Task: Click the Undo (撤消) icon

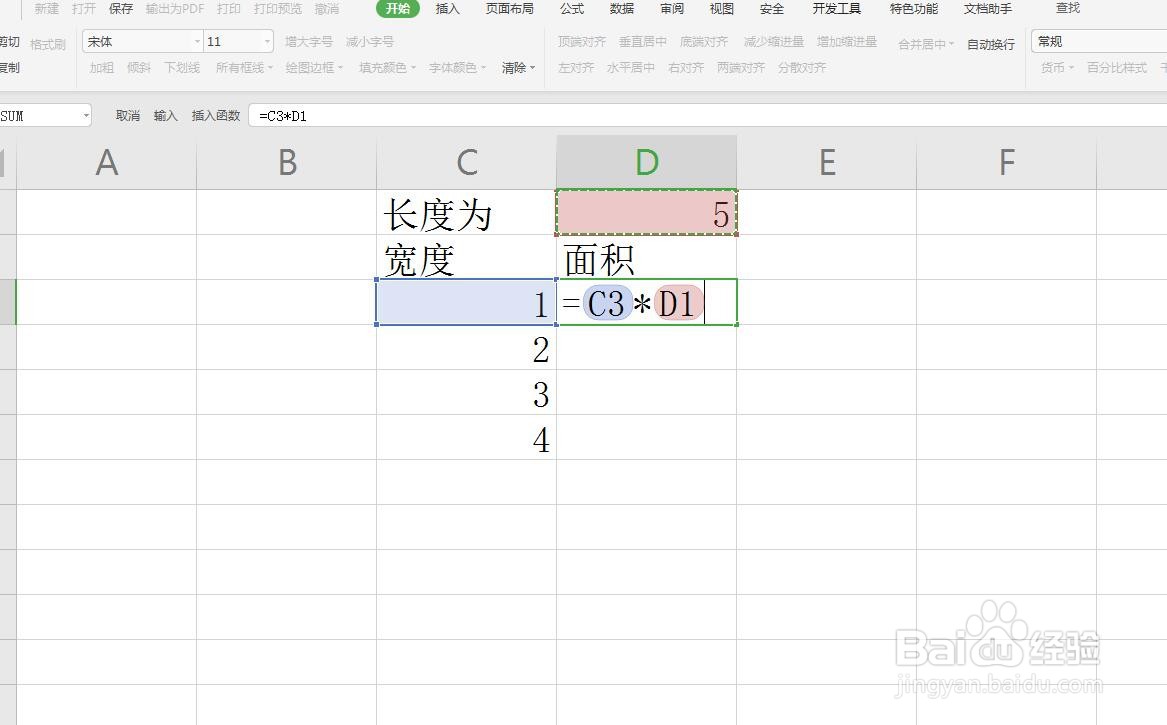Action: (x=327, y=8)
